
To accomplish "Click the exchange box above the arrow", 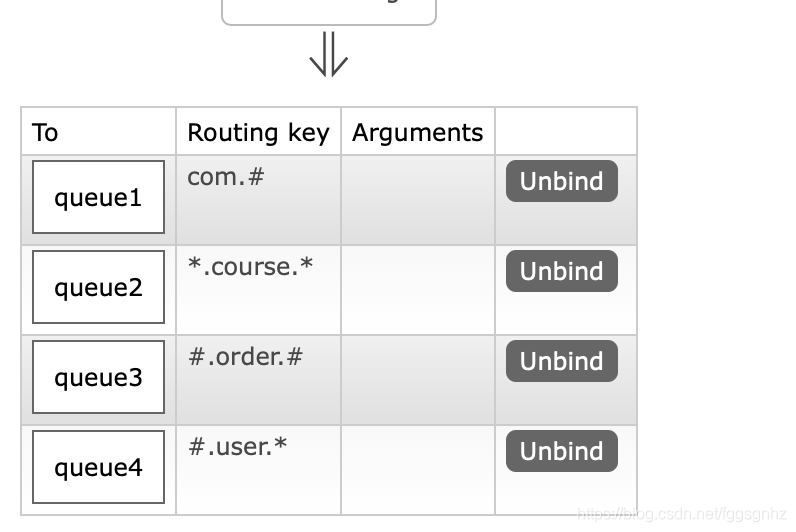I will 329,12.
